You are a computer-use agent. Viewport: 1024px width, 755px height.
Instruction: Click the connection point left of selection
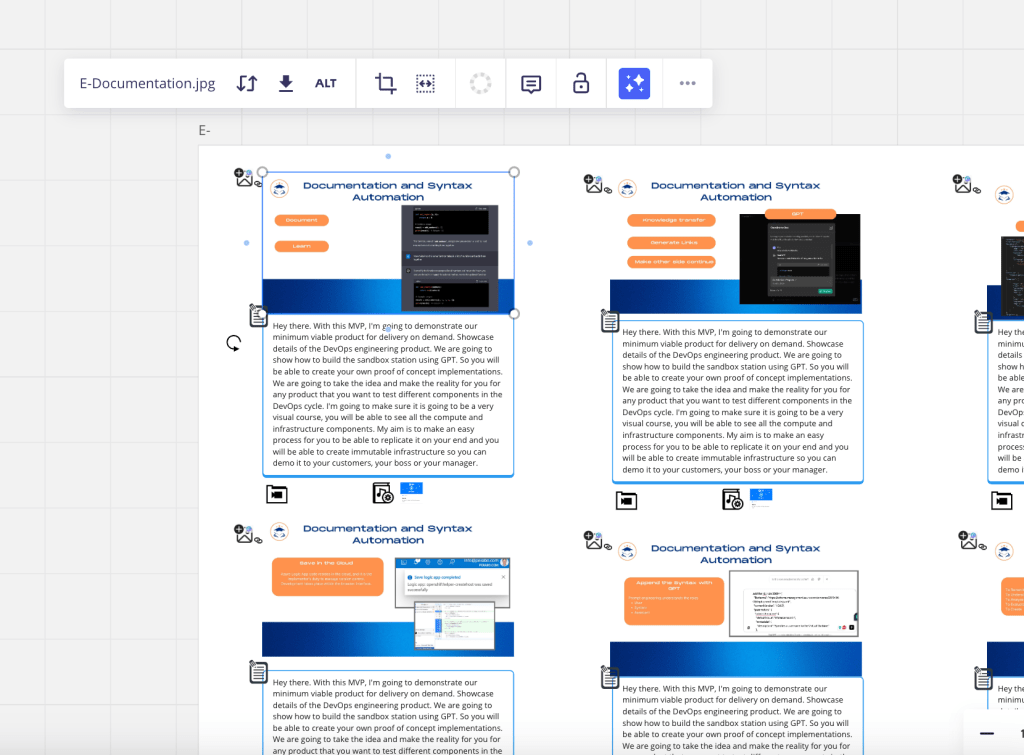246,243
